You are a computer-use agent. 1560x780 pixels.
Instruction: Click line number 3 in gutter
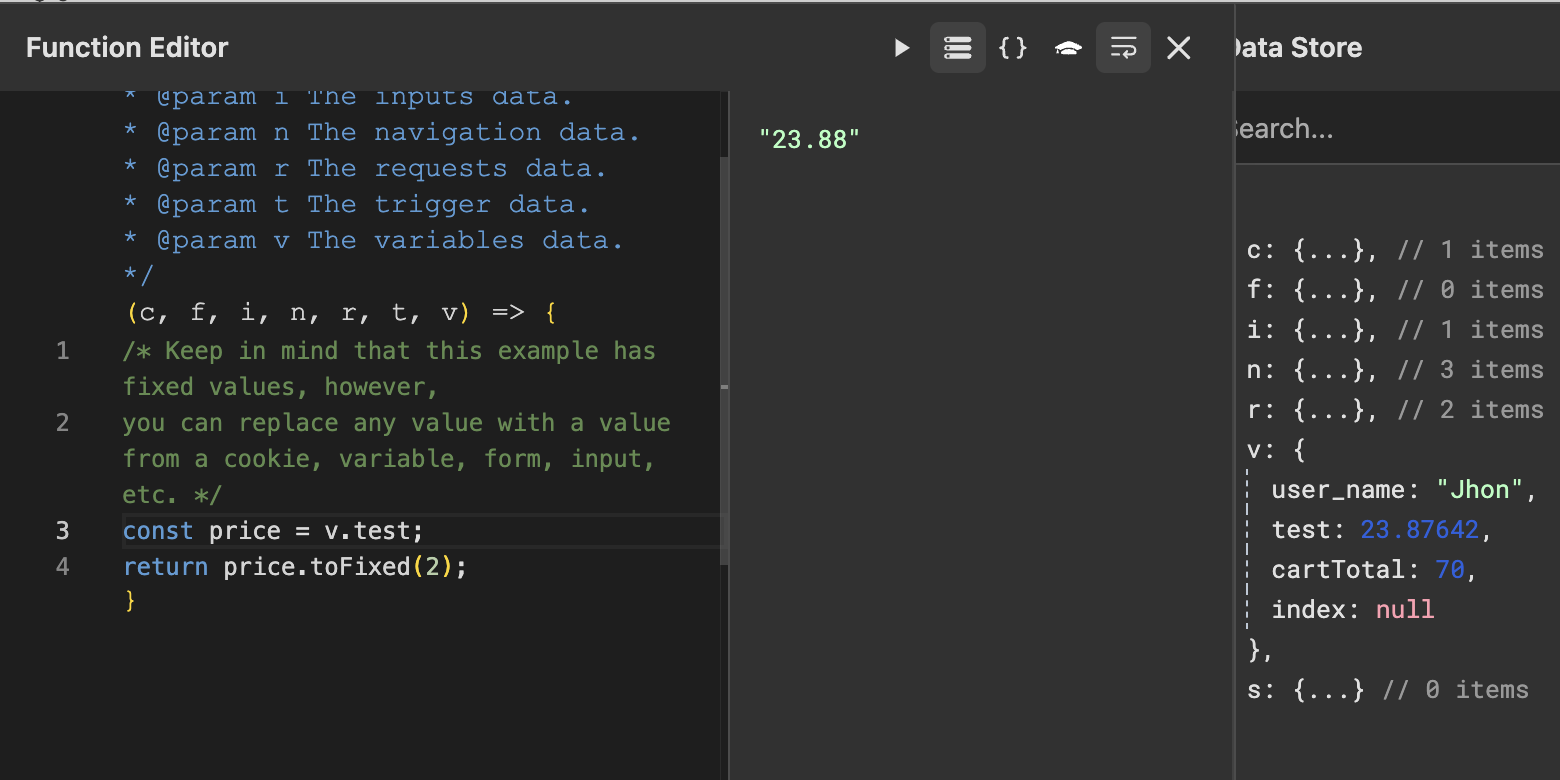pyautogui.click(x=63, y=531)
